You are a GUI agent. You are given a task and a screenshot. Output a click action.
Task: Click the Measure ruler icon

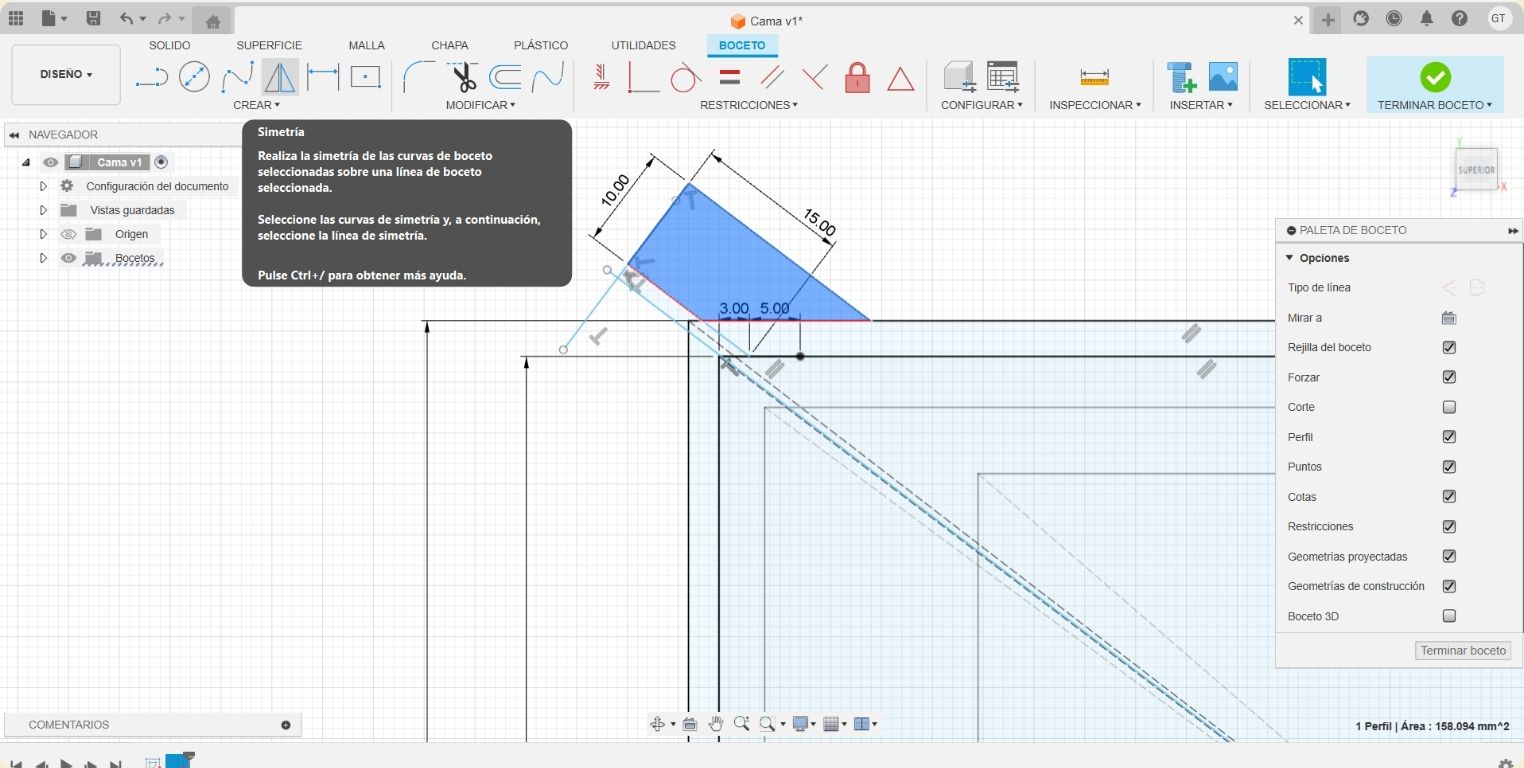pyautogui.click(x=1095, y=77)
